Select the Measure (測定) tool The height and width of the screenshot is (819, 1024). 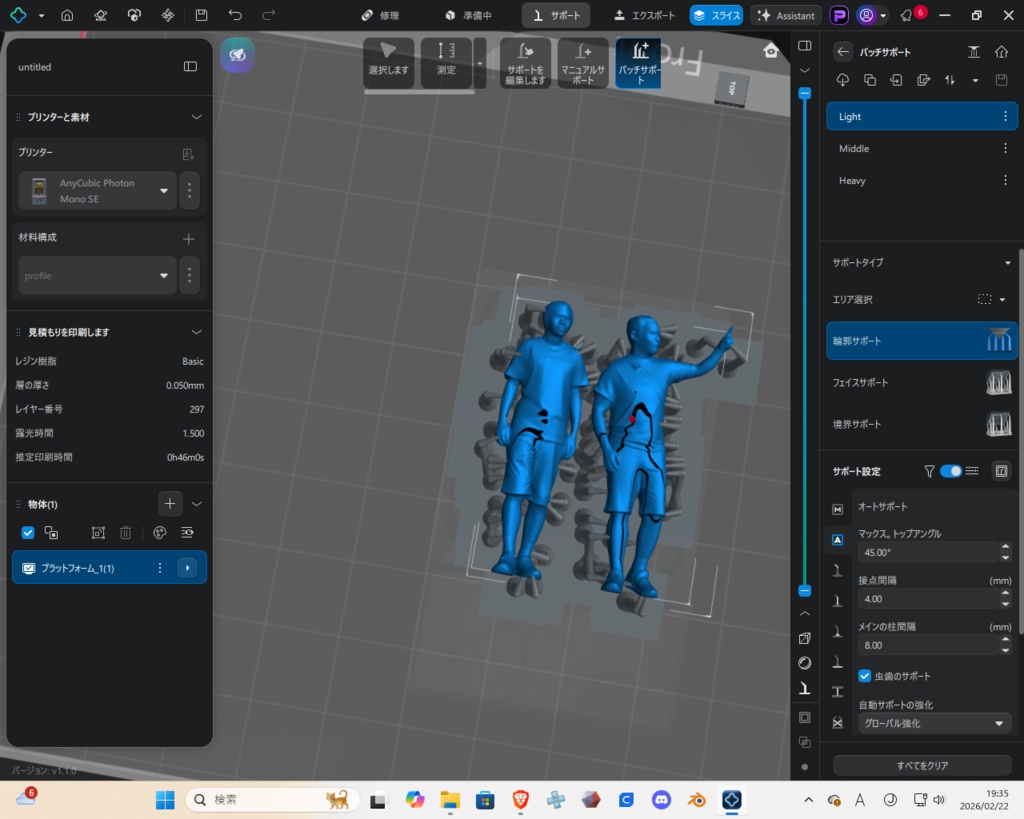(446, 62)
